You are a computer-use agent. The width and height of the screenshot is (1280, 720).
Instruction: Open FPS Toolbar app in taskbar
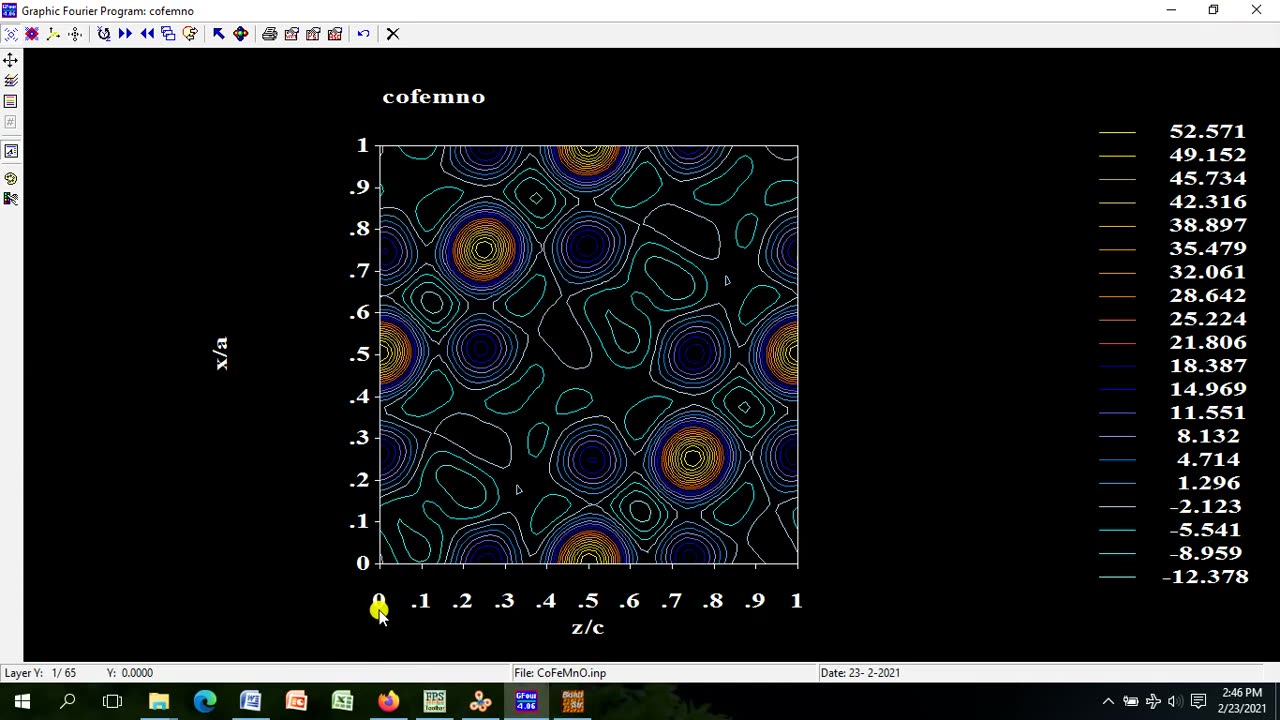coord(434,702)
